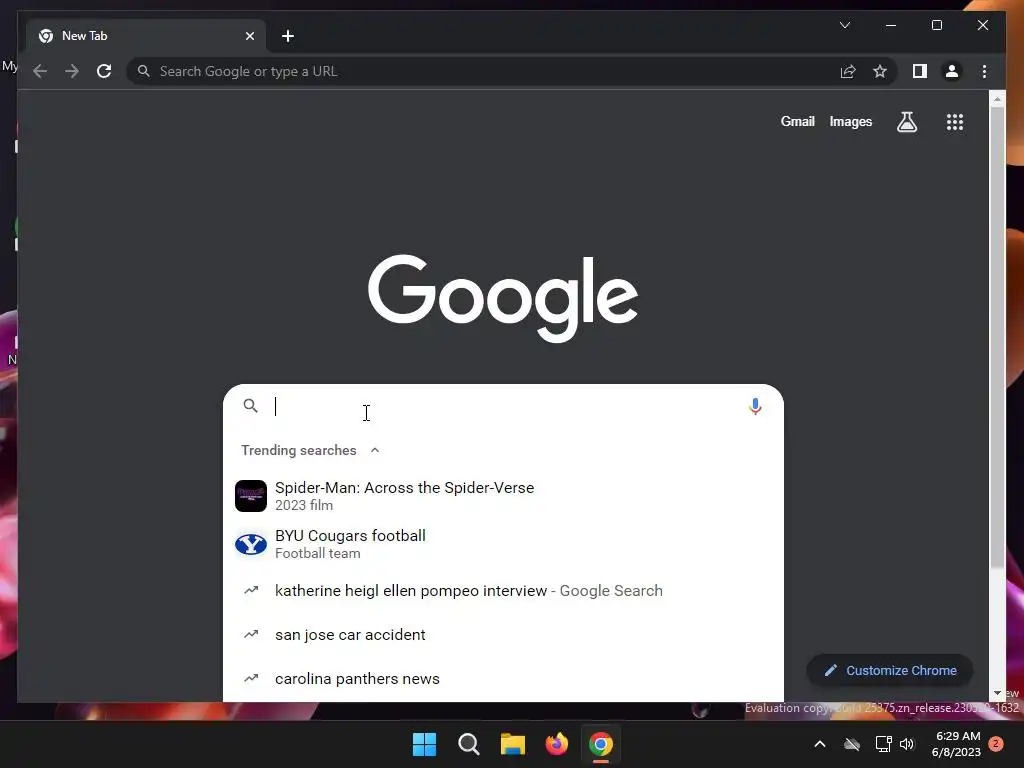1024x768 pixels.
Task: Maximize the Chrome window
Action: 936,25
